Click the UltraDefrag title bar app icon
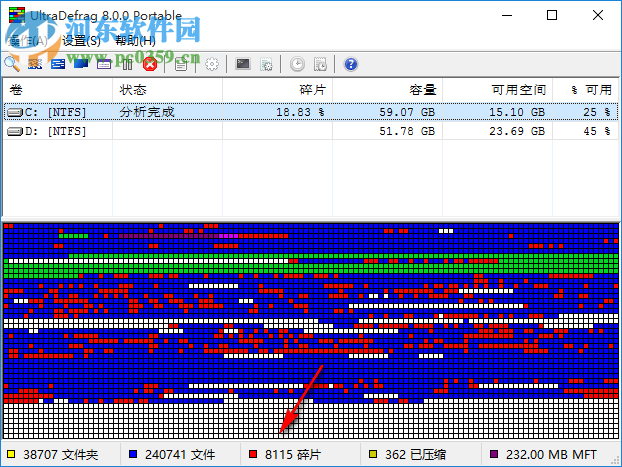622x467 pixels. [17, 15]
